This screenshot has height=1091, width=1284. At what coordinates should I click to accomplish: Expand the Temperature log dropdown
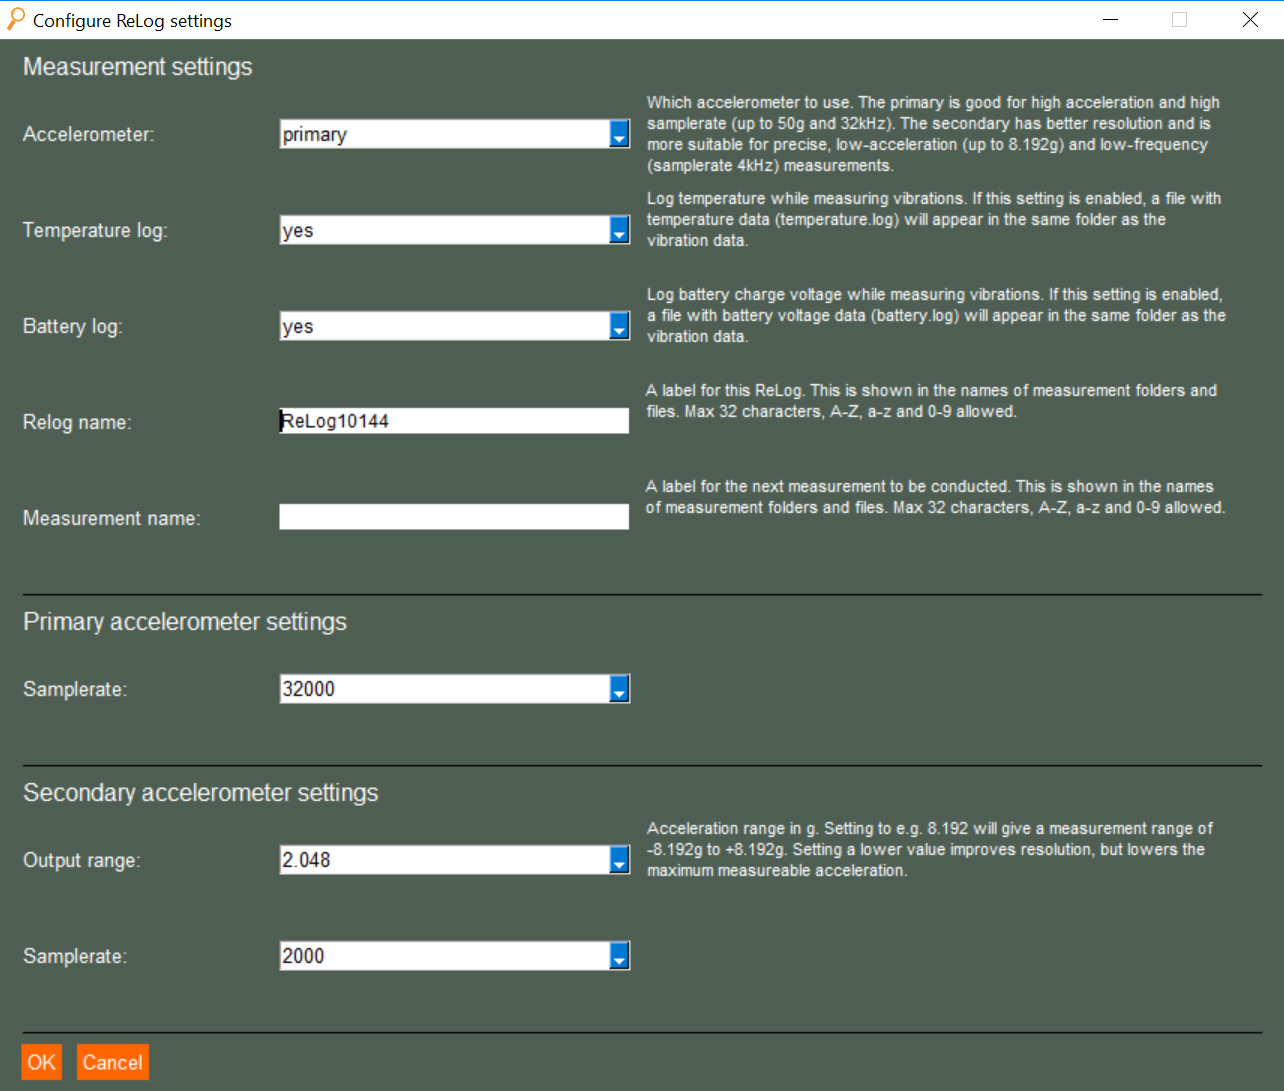tap(455, 230)
